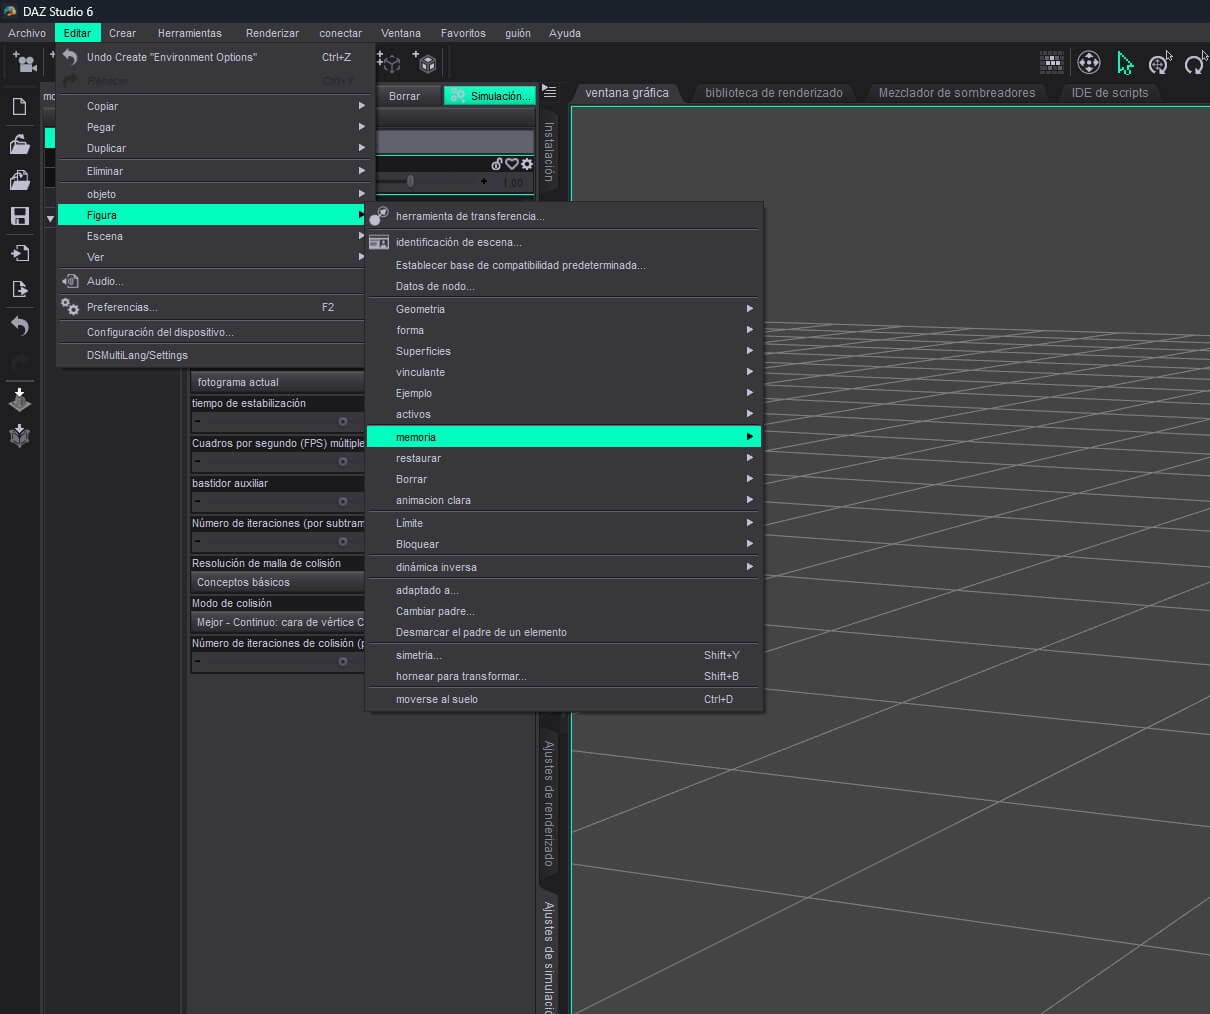The image size is (1210, 1014).
Task: Open the Conceptos básicos resolution dropdown
Action: pyautogui.click(x=277, y=582)
